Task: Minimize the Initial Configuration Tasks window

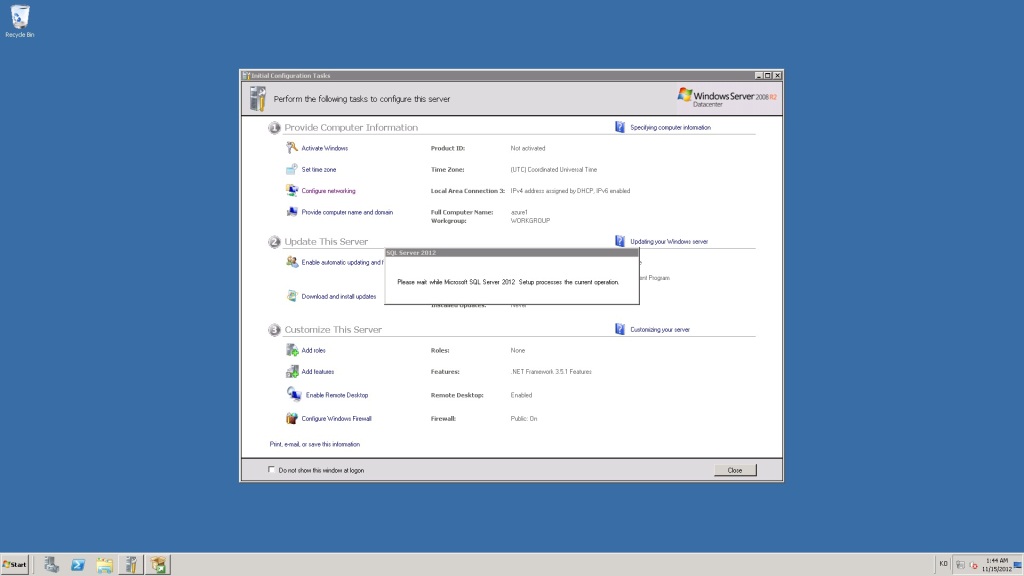Action: click(758, 76)
